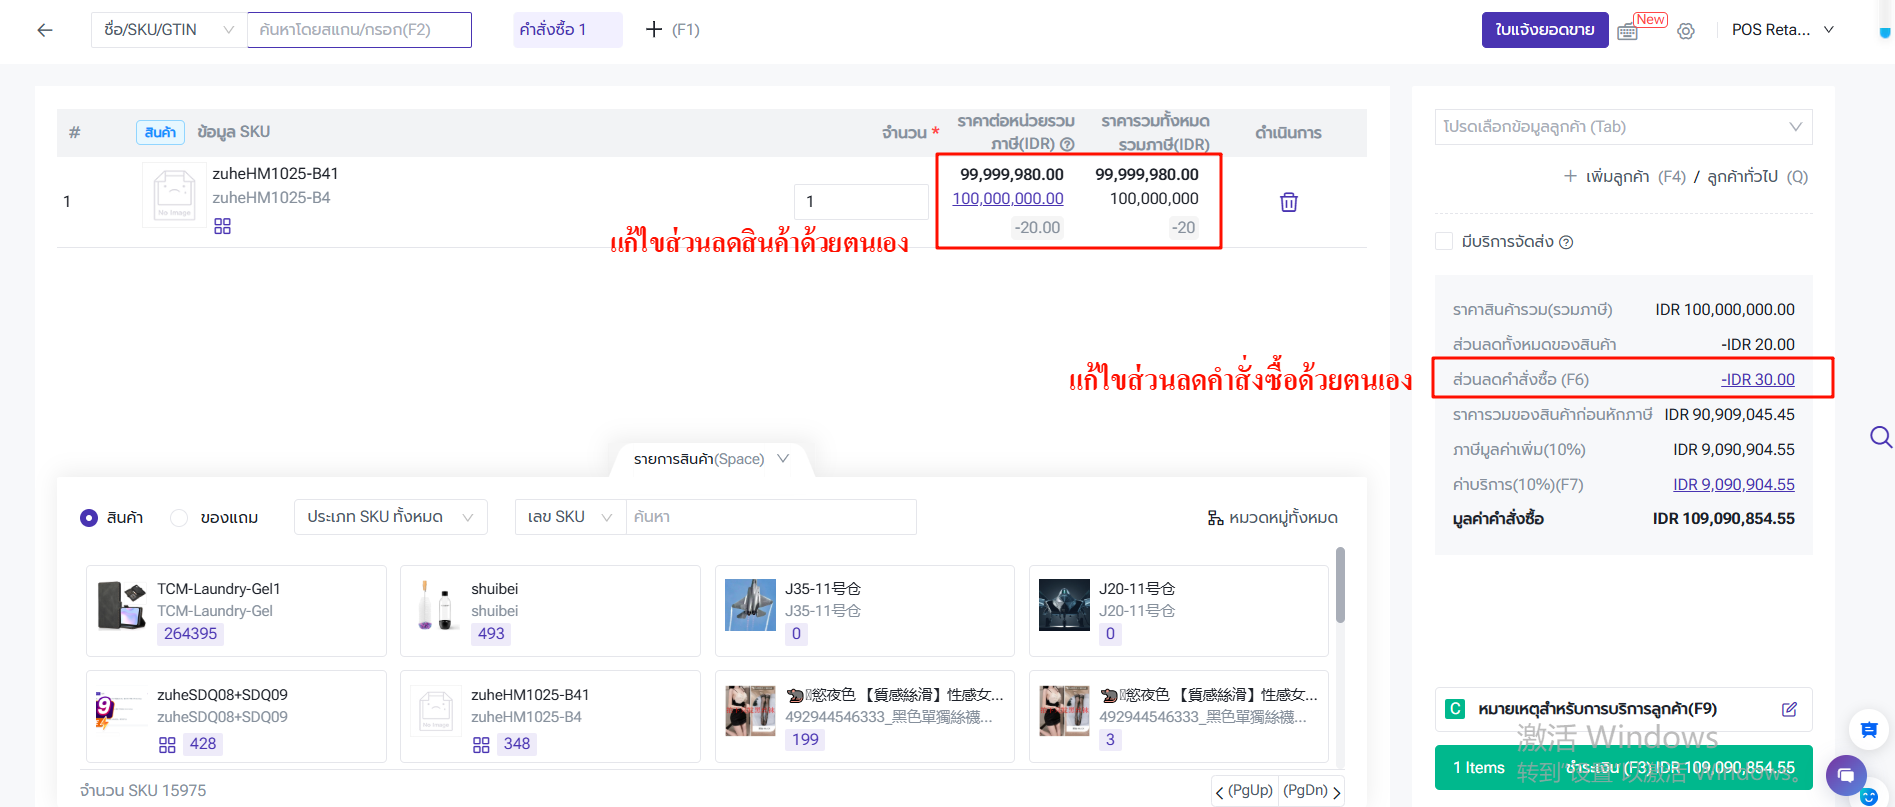Open the keyboard shortcuts icon marked New

(x=1628, y=30)
